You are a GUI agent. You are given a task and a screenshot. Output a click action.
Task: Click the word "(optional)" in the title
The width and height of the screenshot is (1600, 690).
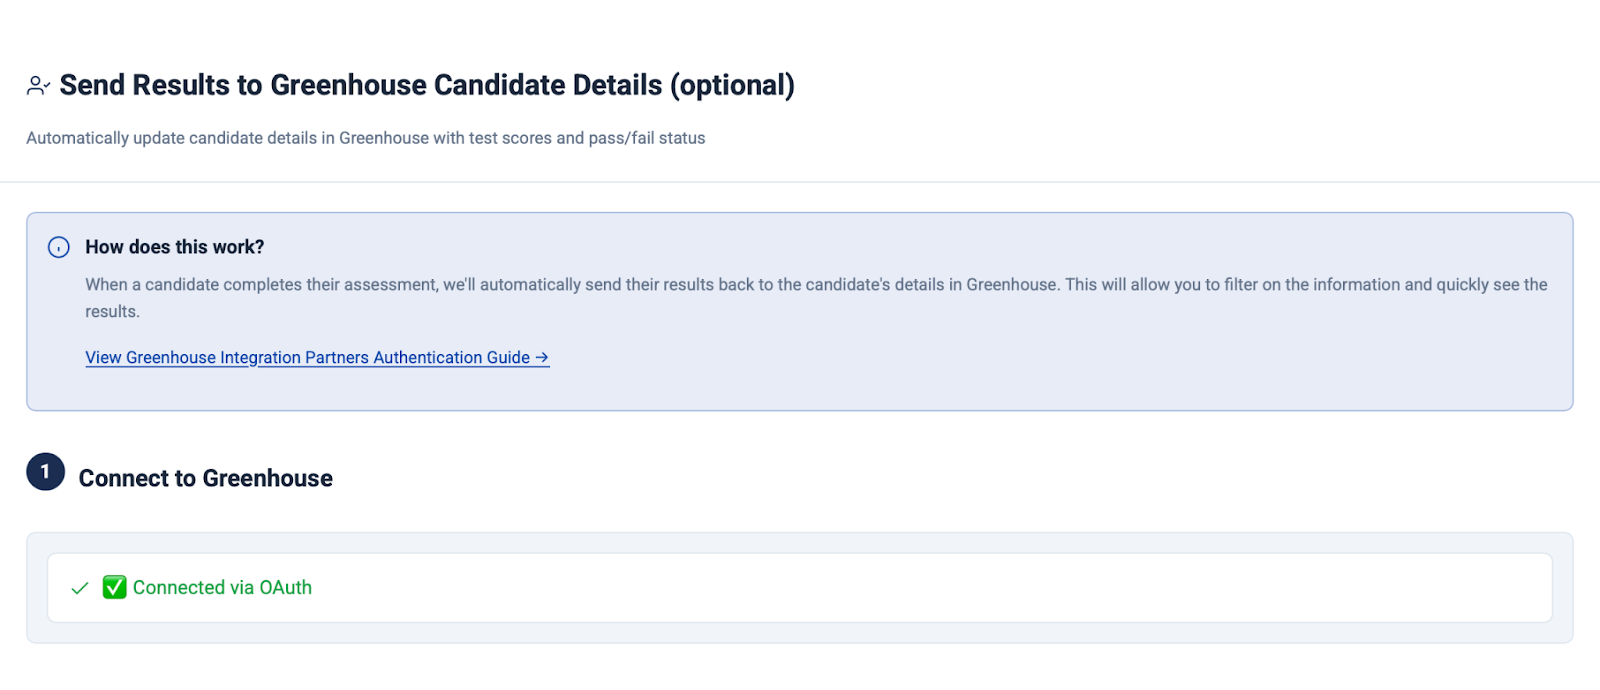point(732,85)
